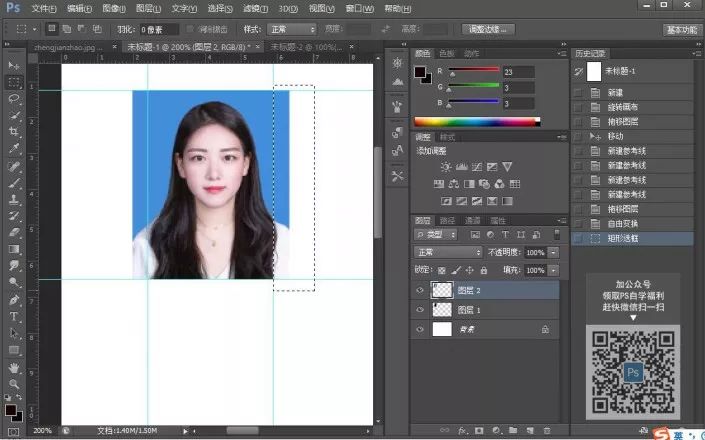Click the add layer style fx icon

coord(462,431)
